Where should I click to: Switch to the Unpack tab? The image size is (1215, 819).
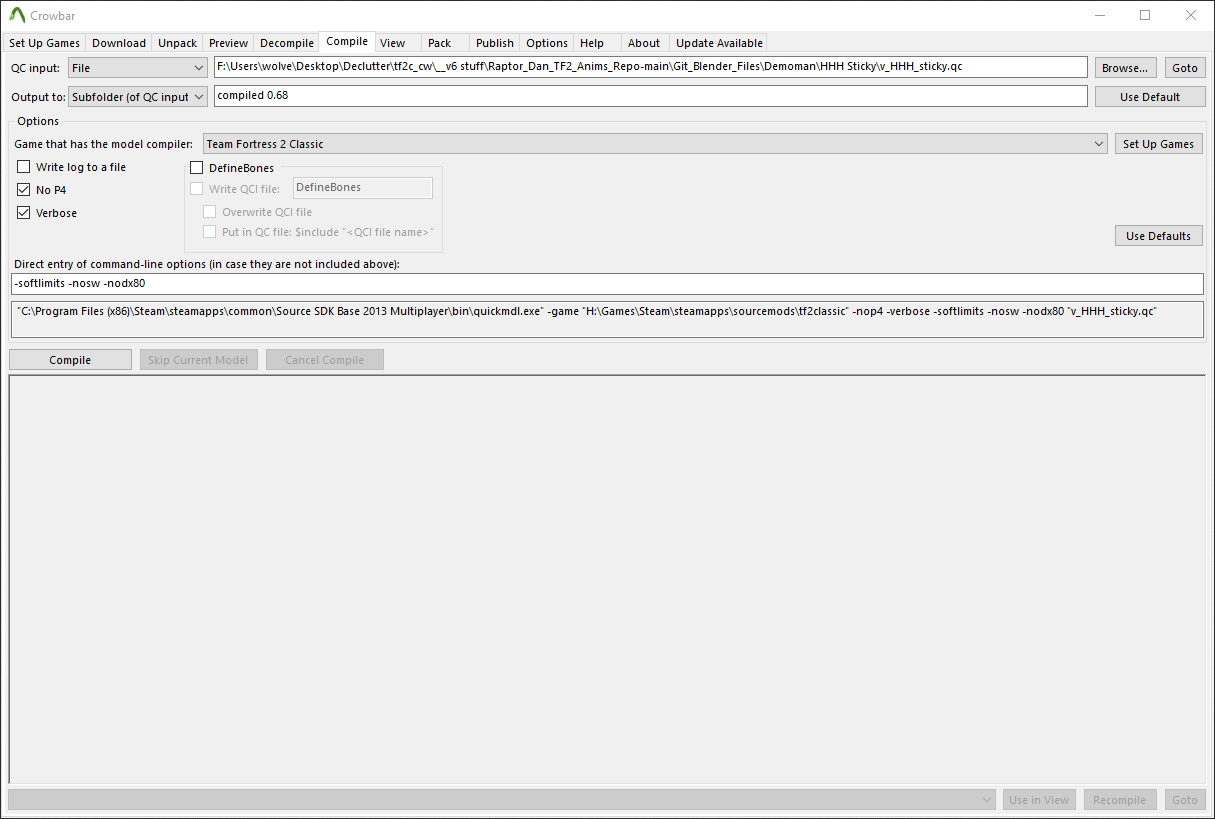pos(177,43)
